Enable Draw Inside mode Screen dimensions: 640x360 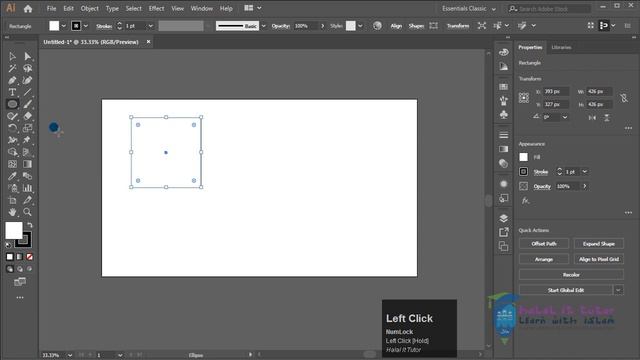tap(29, 269)
